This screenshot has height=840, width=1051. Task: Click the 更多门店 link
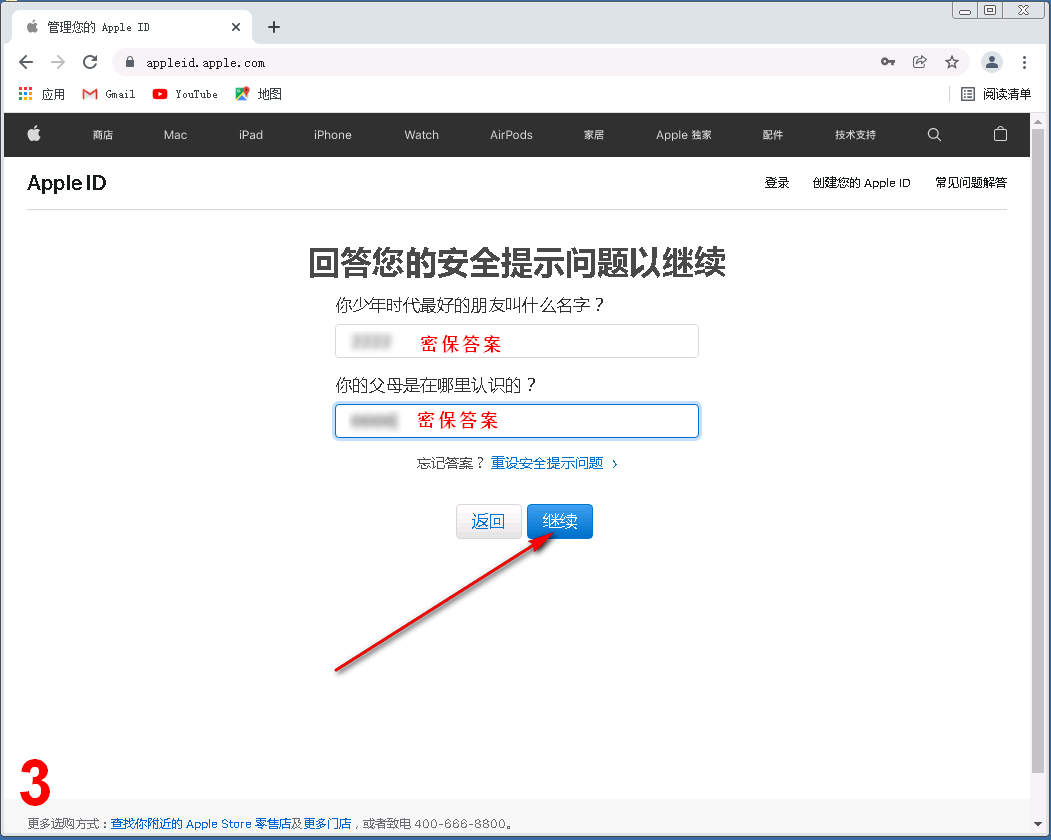[x=327, y=823]
